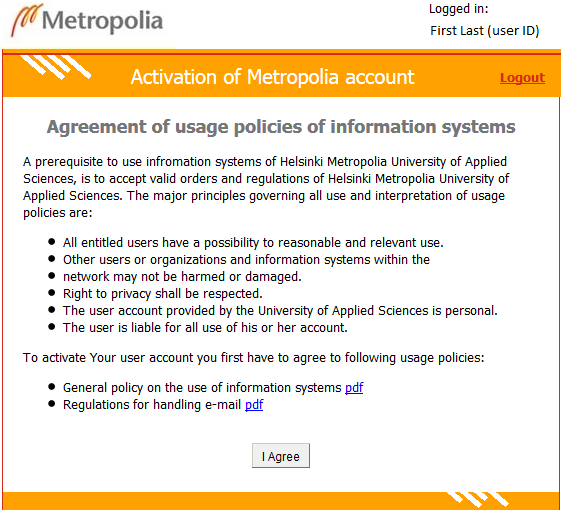Open the Regulations for handling e-mail pdf
This screenshot has height=513, width=562.
pos(254,405)
